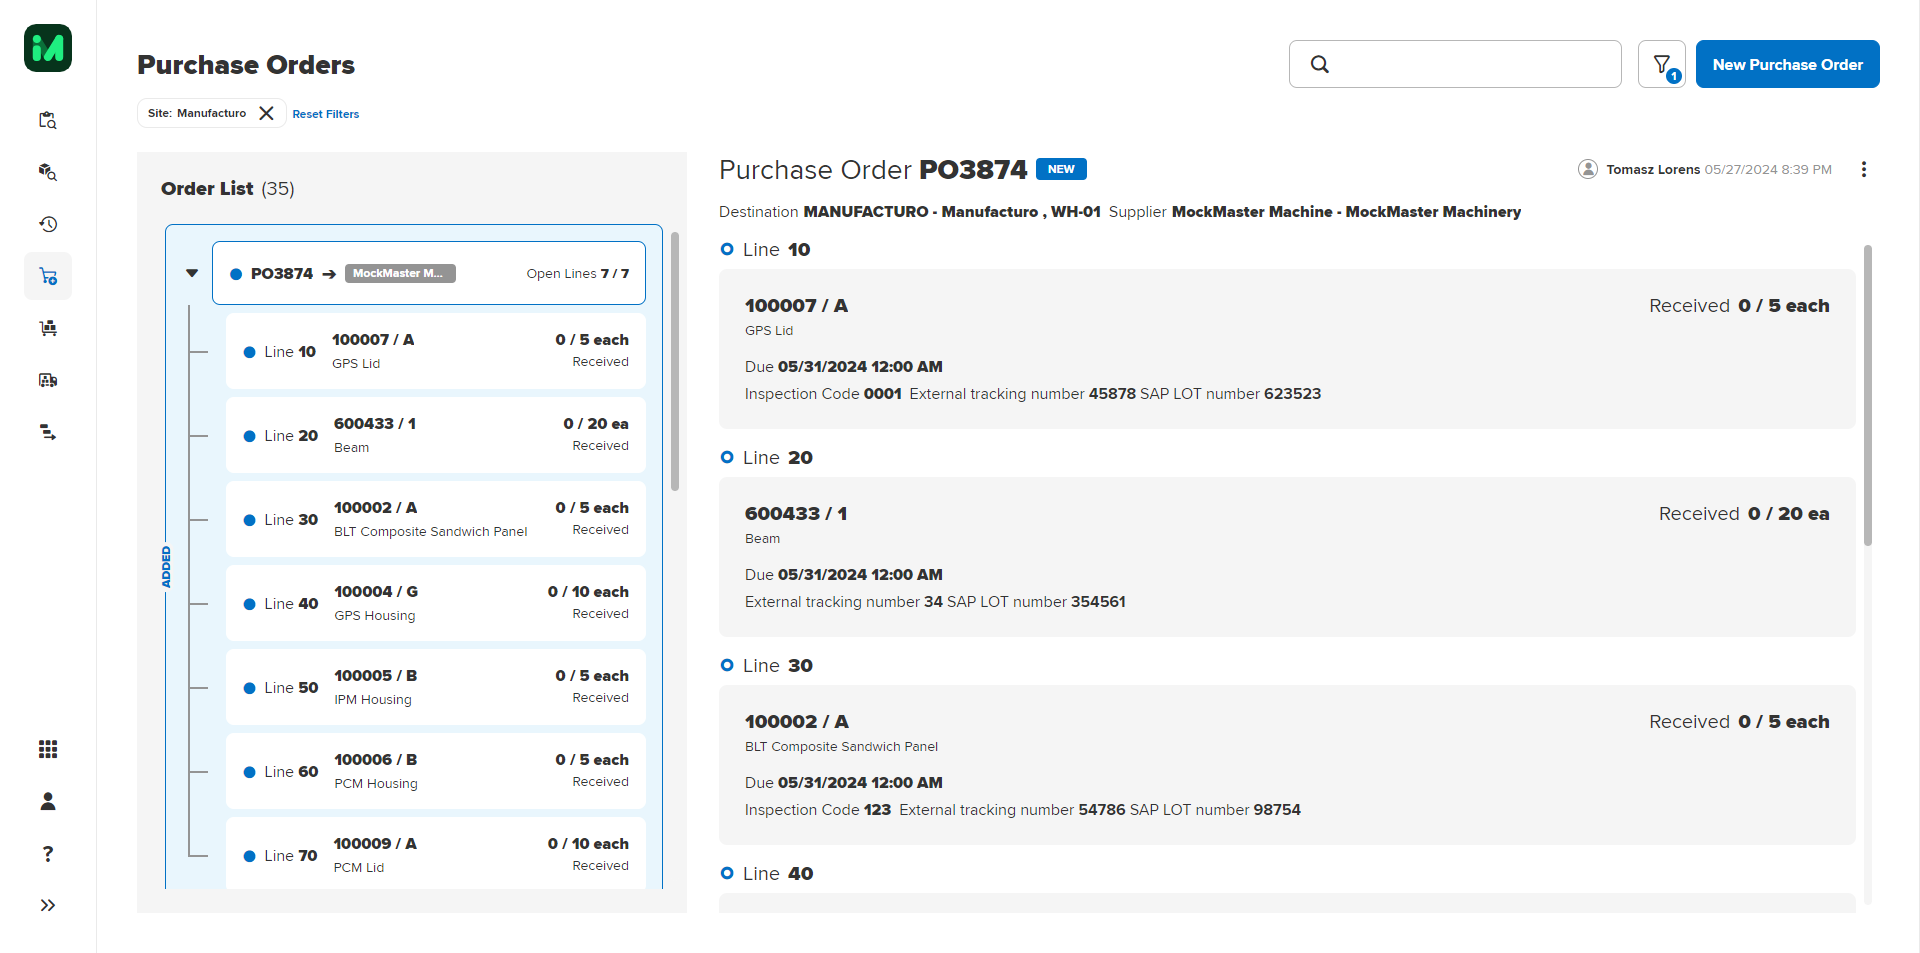The width and height of the screenshot is (1920, 953).
Task: Remove the Site: Manufacturo filter chip
Action: pyautogui.click(x=266, y=113)
